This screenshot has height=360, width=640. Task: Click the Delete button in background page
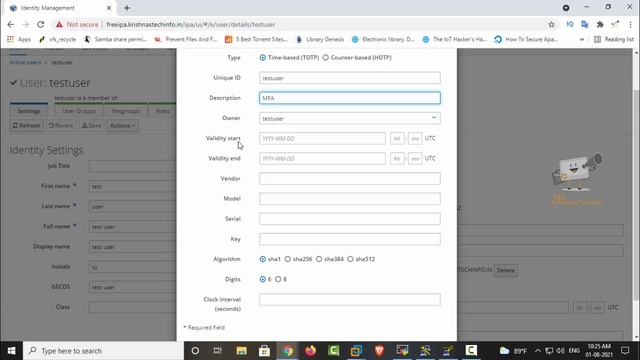tap(506, 270)
